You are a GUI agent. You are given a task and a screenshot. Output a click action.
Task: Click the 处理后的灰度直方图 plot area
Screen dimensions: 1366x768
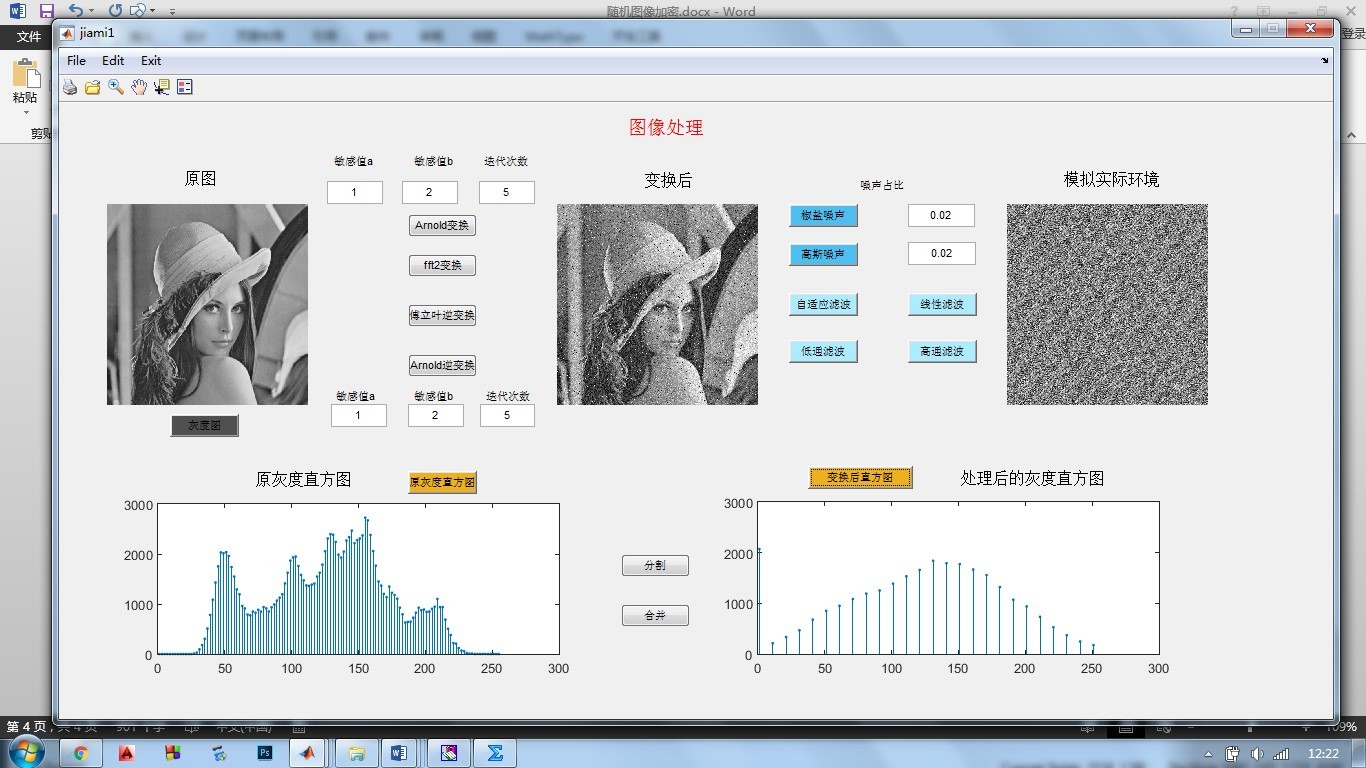point(958,578)
